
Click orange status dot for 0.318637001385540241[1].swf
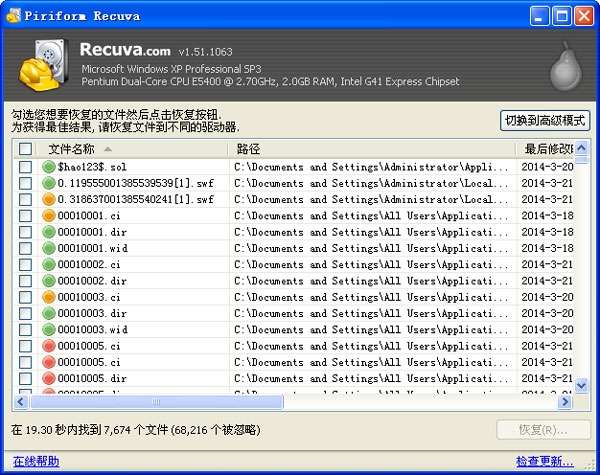pyautogui.click(x=49, y=199)
